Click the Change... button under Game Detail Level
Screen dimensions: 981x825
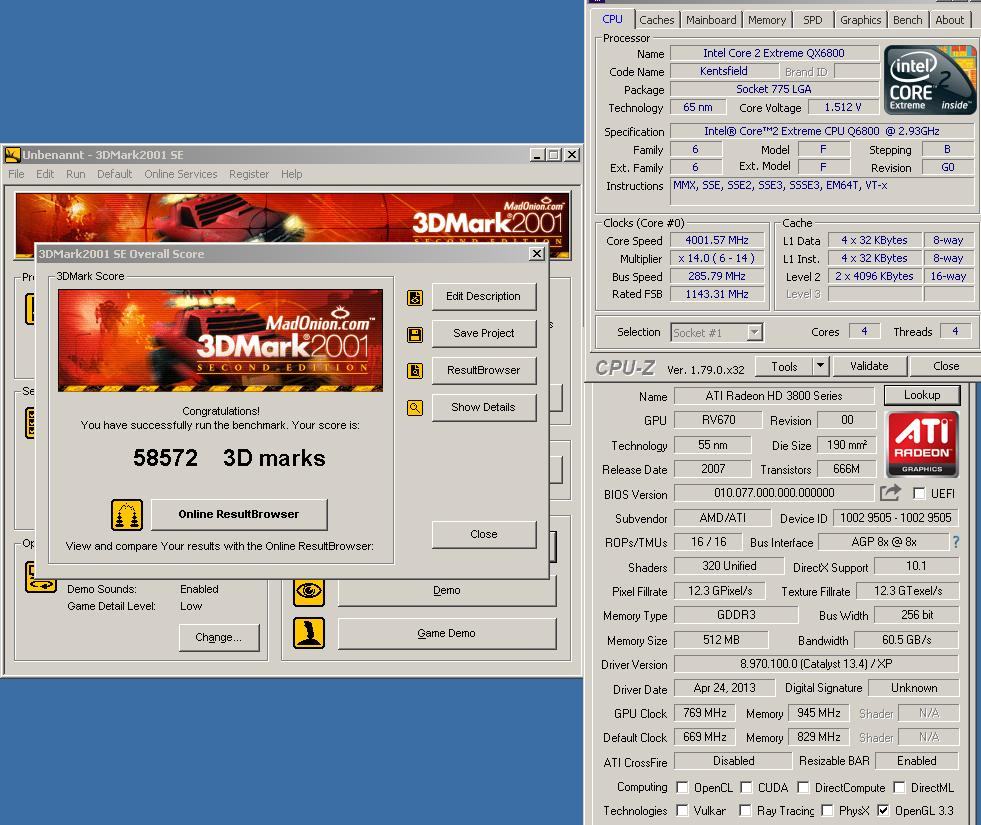(x=218, y=637)
